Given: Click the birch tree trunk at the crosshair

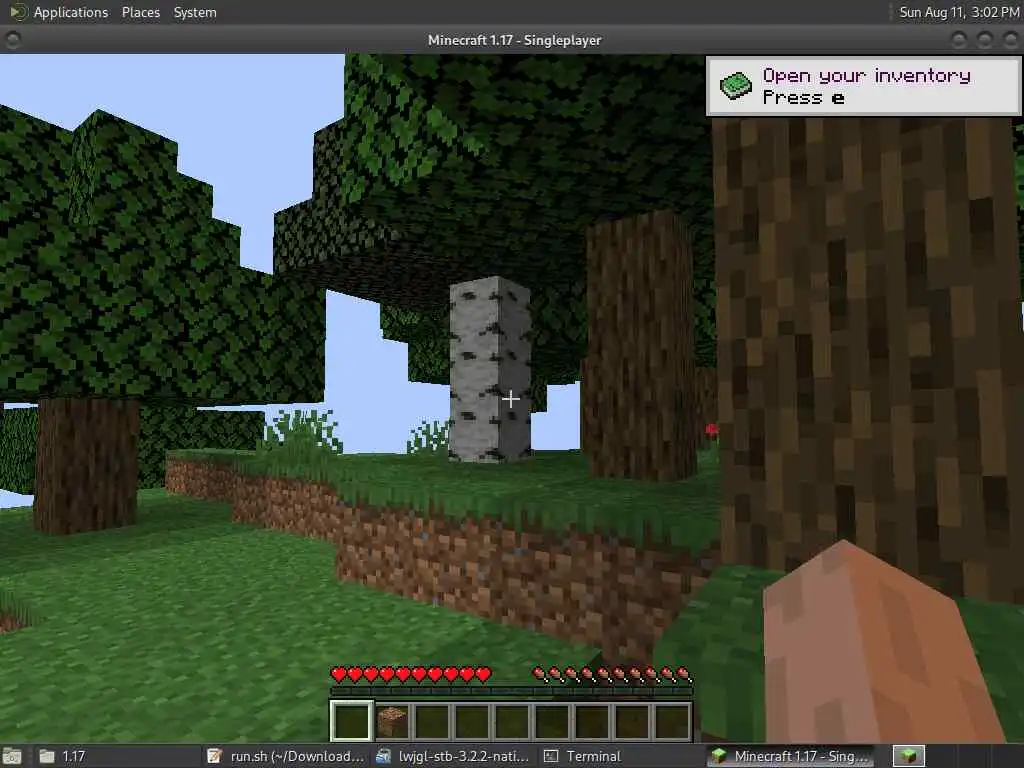Looking at the screenshot, I should (x=490, y=369).
